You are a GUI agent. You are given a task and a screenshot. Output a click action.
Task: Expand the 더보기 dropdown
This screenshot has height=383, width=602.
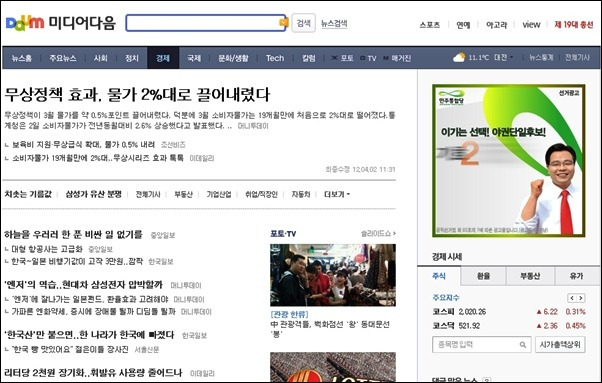337,195
